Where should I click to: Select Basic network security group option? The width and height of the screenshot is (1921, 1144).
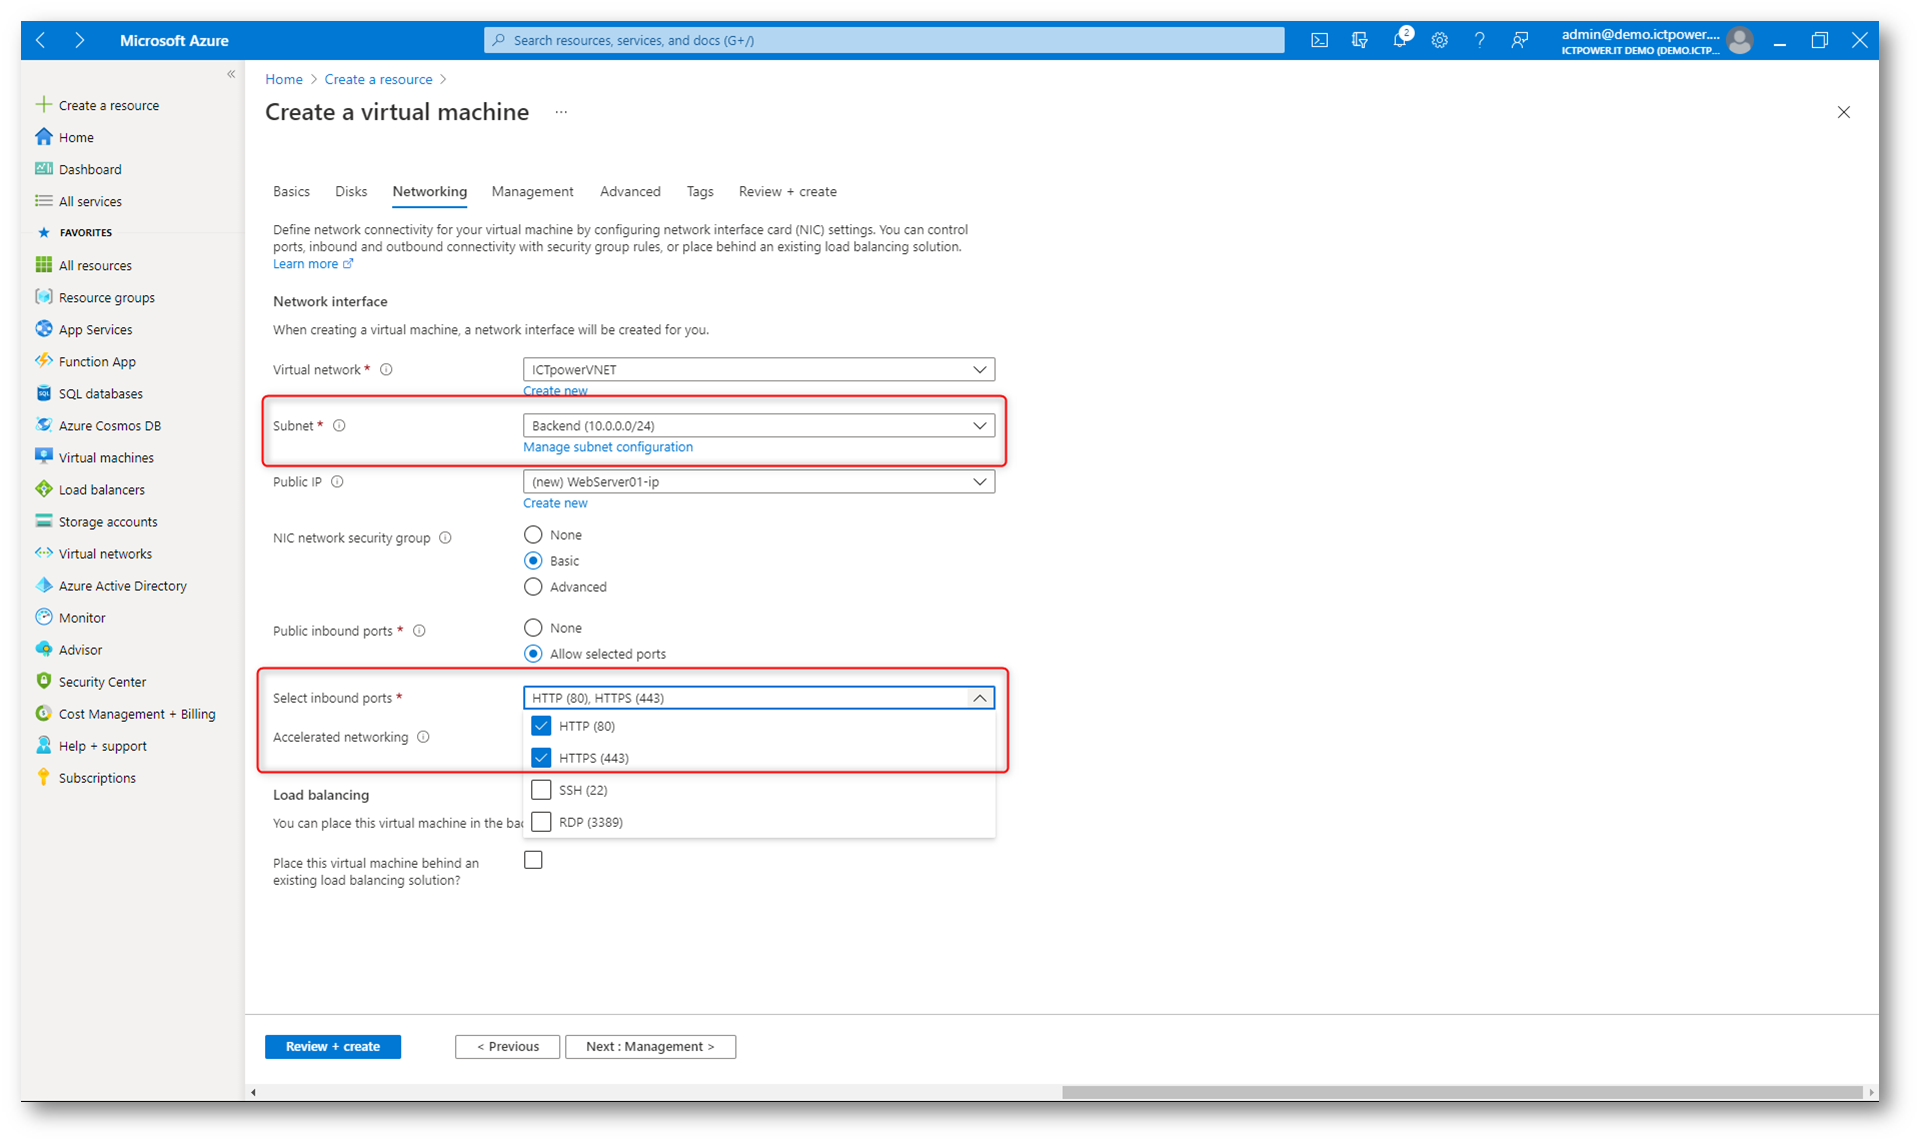coord(533,560)
